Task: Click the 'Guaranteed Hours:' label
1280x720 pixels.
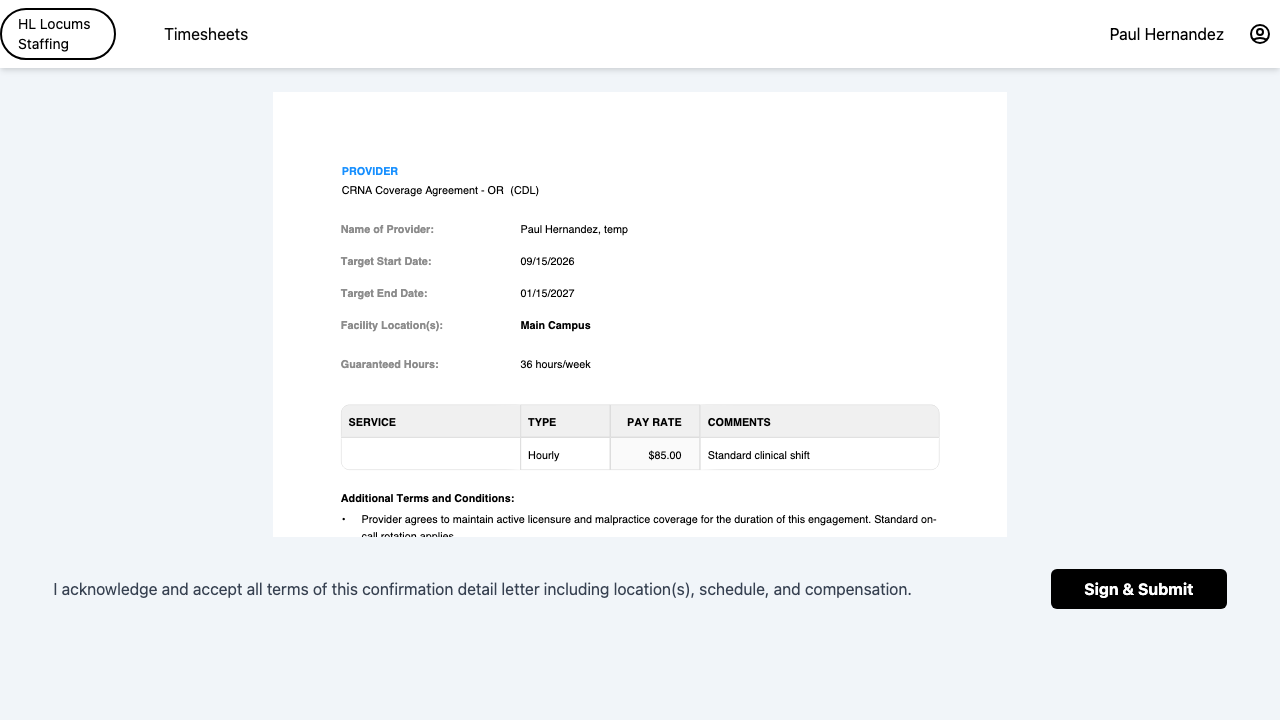Action: [x=389, y=364]
